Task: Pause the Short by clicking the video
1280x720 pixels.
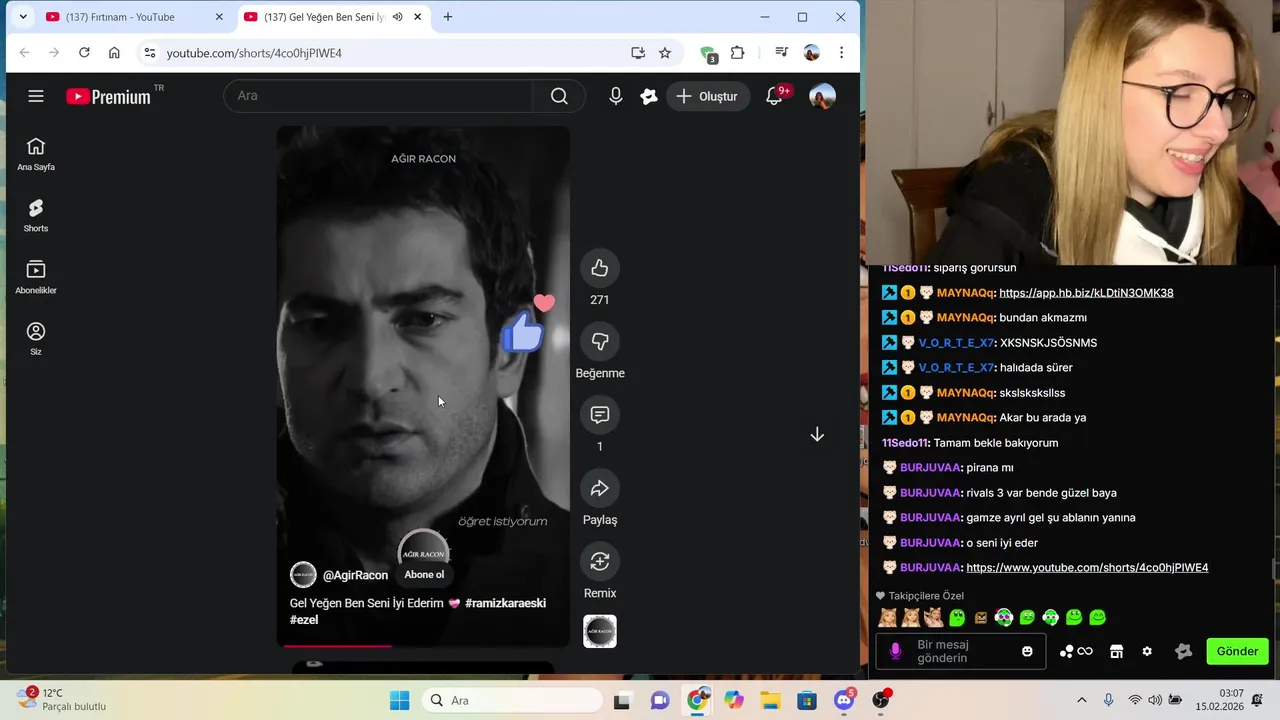Action: click(x=423, y=386)
